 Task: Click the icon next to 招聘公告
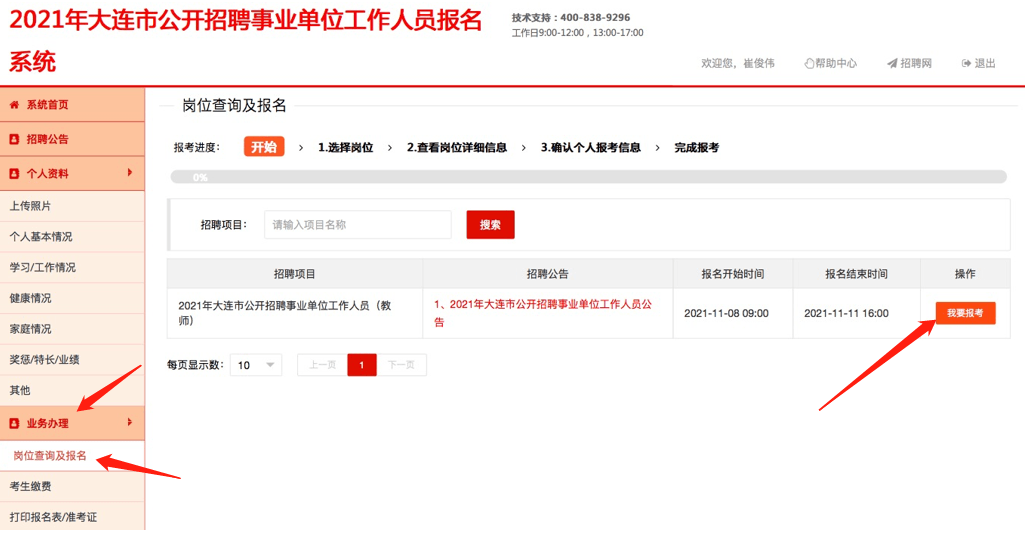click(15, 139)
